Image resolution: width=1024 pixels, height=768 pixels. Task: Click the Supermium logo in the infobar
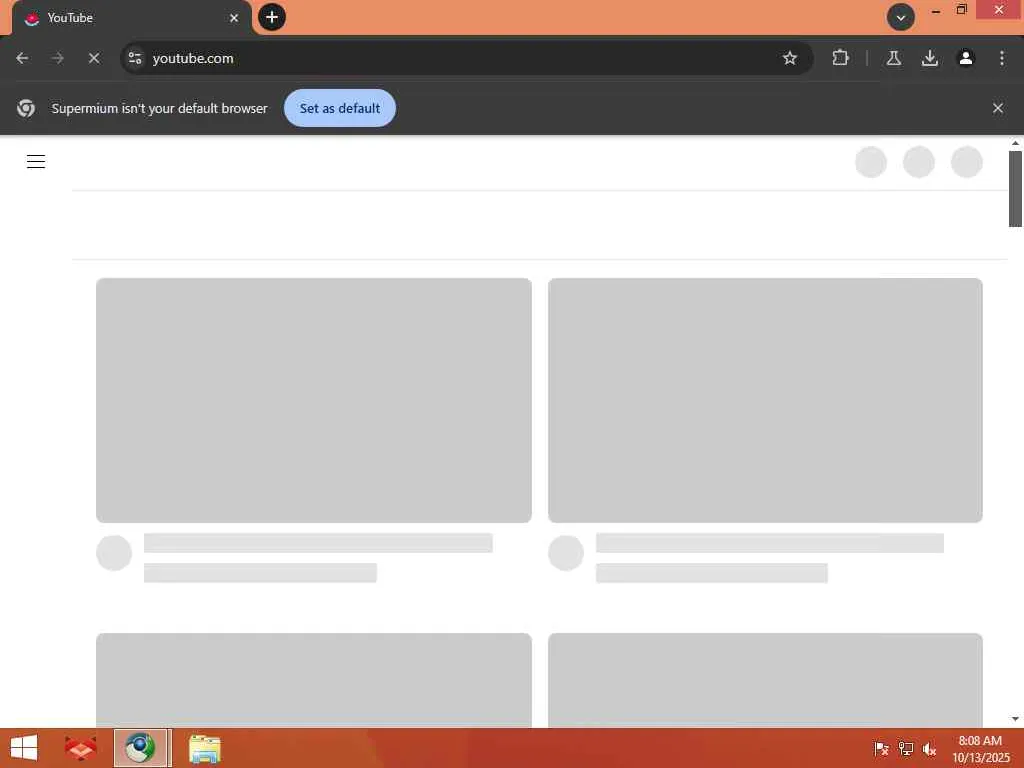point(26,108)
